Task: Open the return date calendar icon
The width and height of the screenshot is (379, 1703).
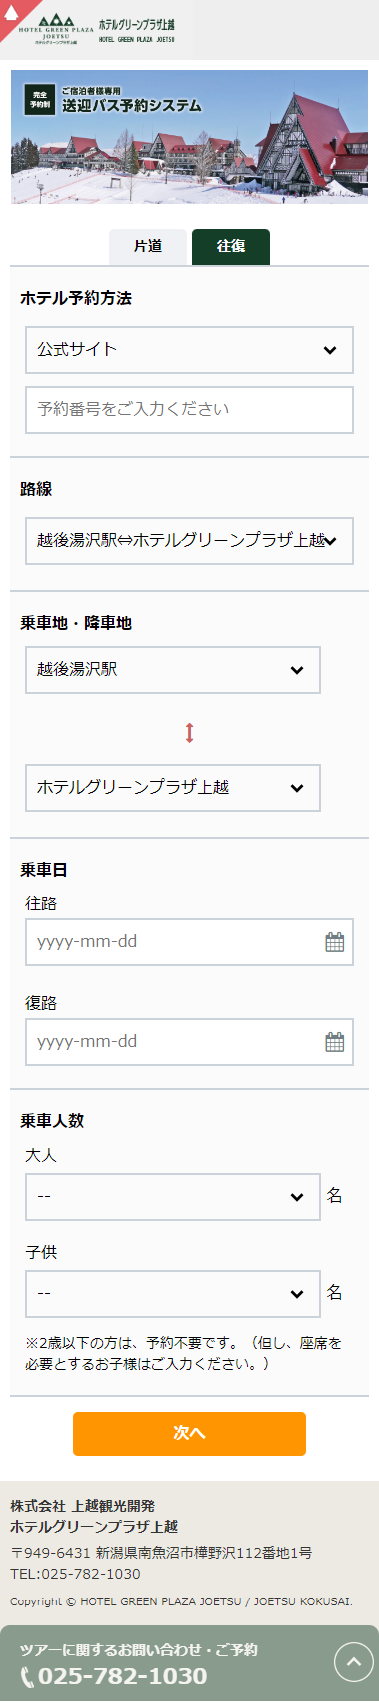Action: pos(335,1042)
